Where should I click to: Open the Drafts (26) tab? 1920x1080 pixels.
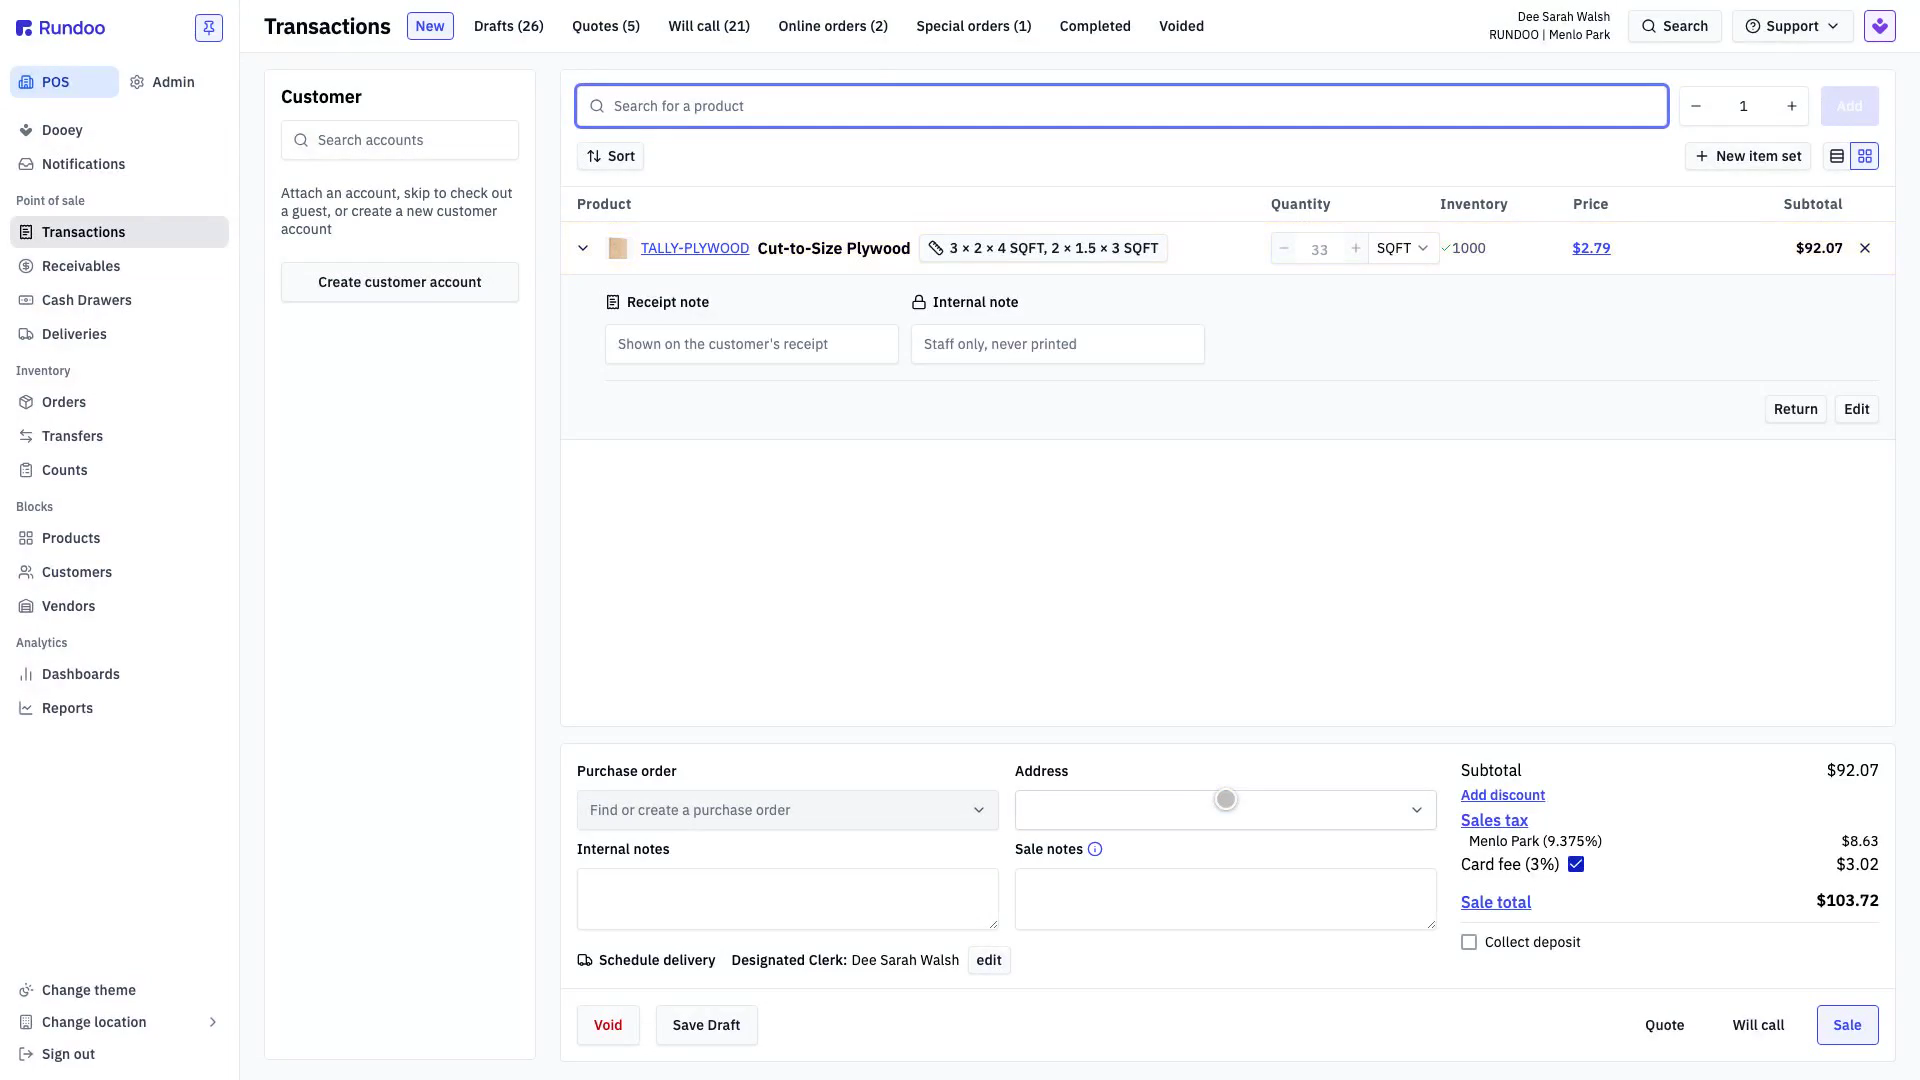click(509, 26)
